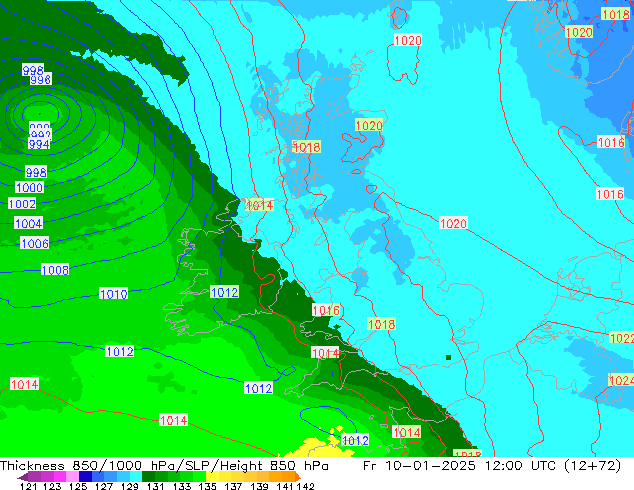Screen dimensions: 634x490
Task: Click the word Thickness in the caption
Action: [32, 466]
